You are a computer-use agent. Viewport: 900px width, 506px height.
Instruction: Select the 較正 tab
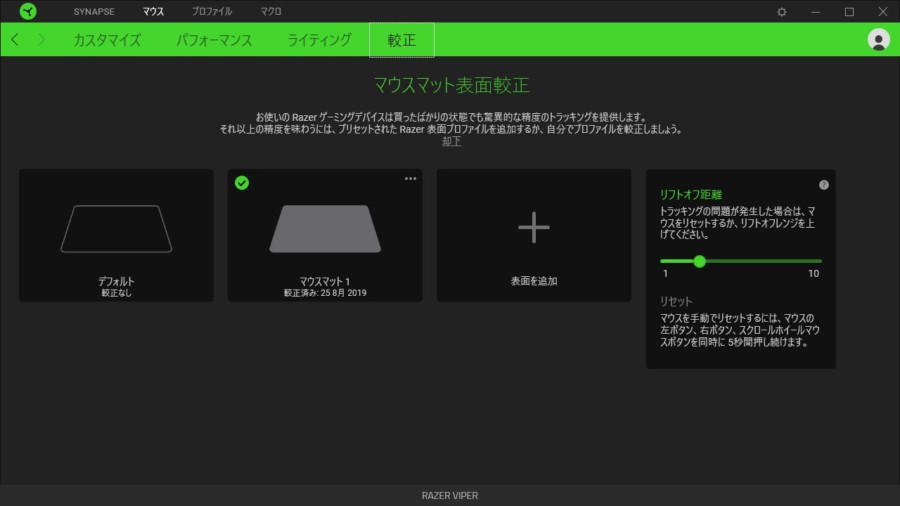point(401,40)
